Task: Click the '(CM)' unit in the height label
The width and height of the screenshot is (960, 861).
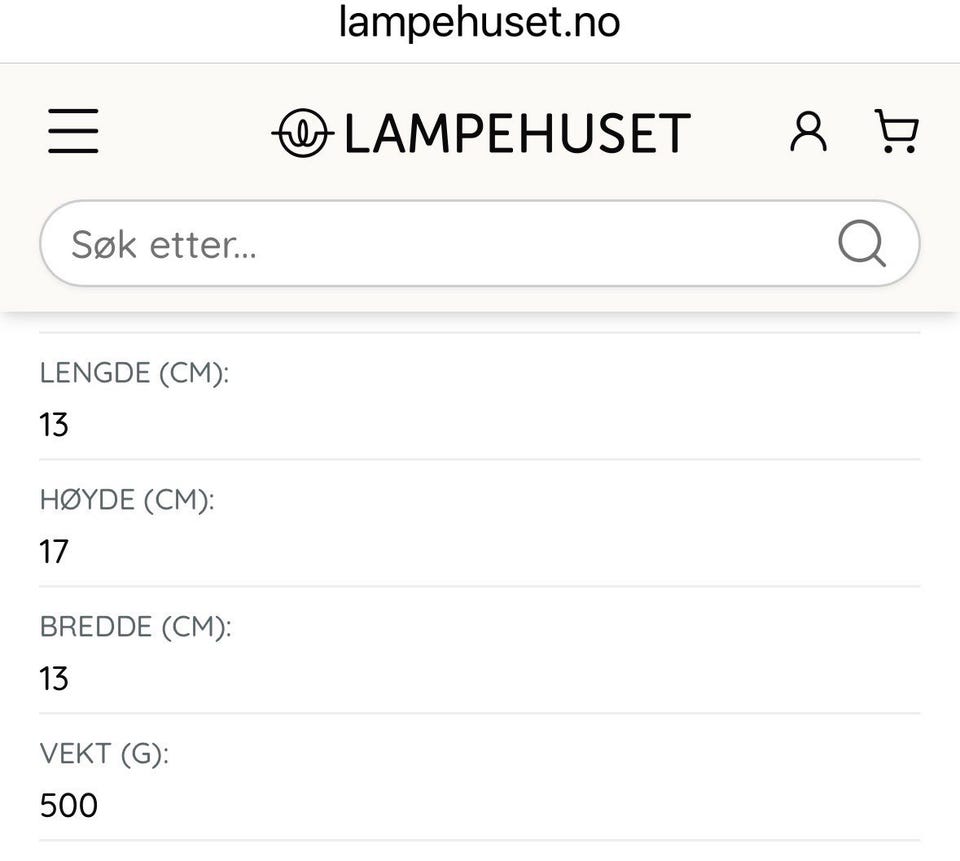Action: 178,500
